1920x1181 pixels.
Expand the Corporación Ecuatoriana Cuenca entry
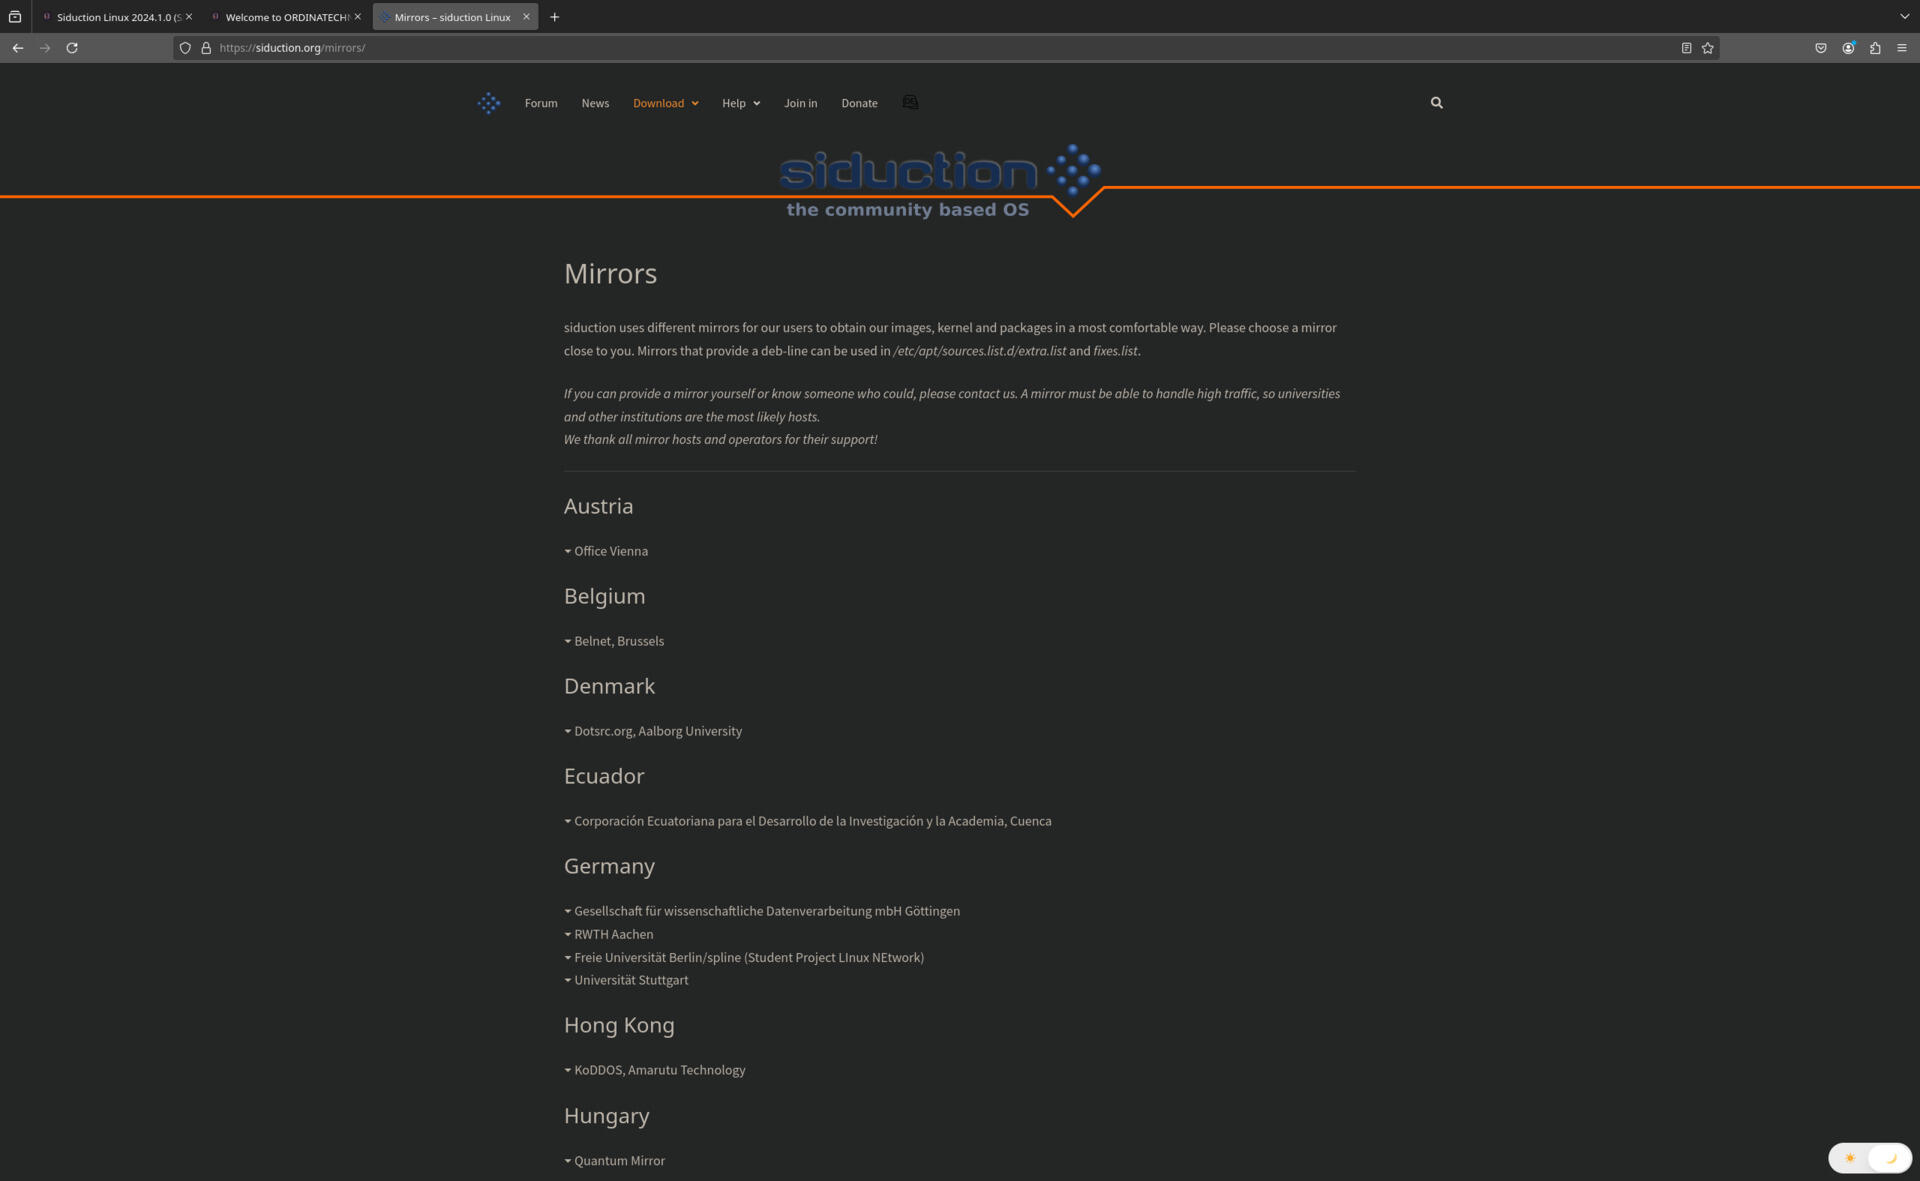click(x=808, y=821)
